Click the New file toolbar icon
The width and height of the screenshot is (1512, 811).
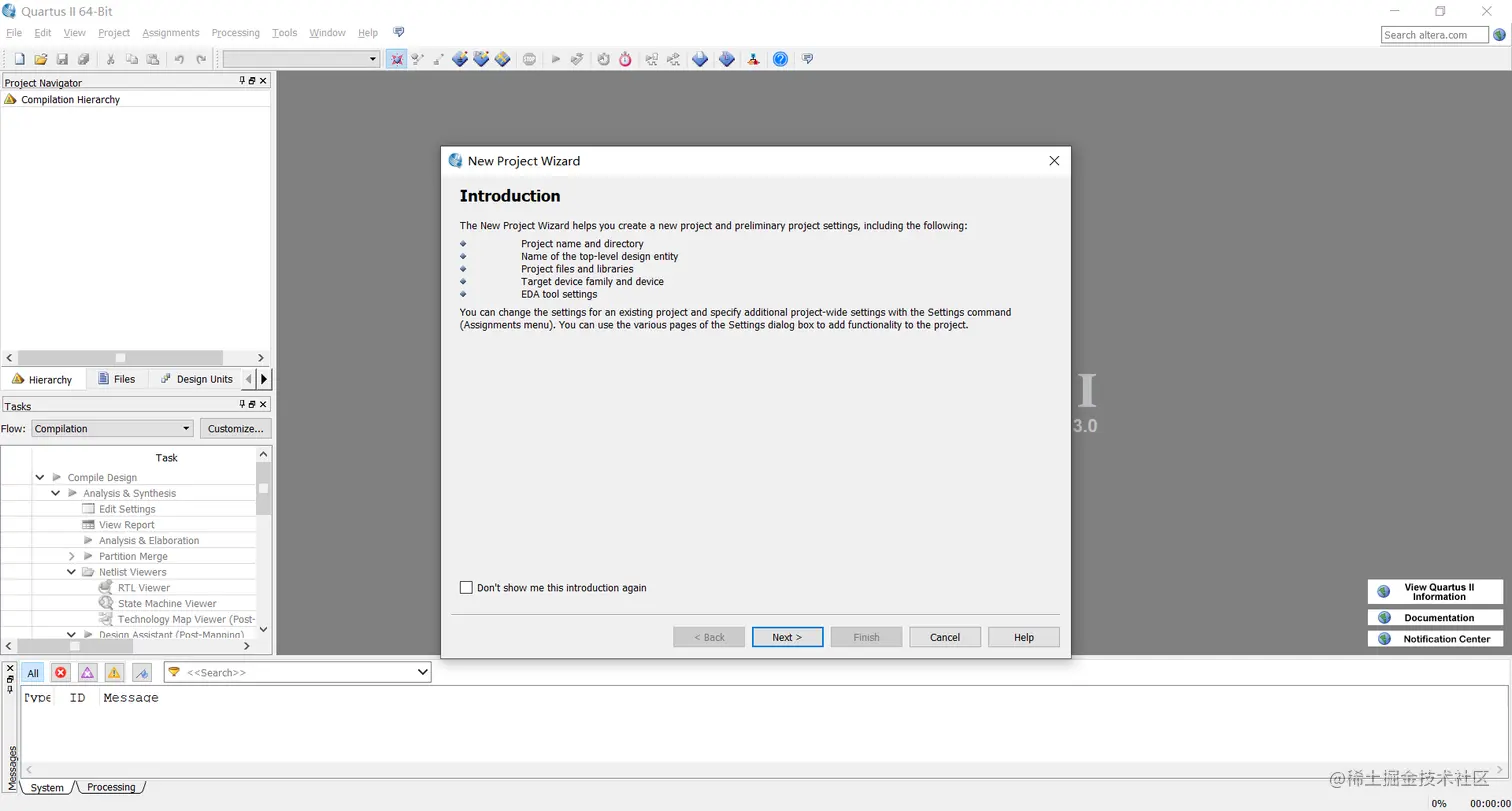pyautogui.click(x=19, y=59)
